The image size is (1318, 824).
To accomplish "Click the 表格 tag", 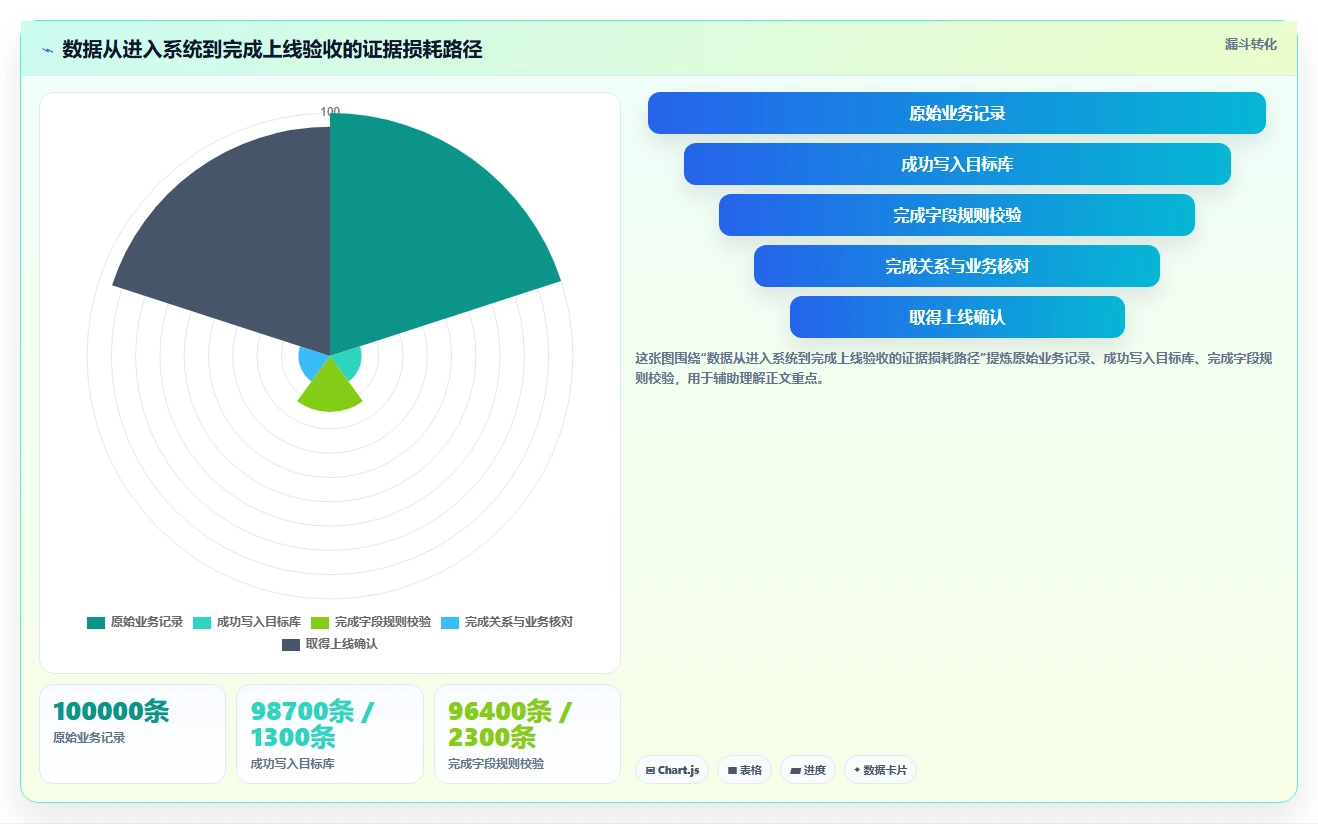I will pos(745,770).
